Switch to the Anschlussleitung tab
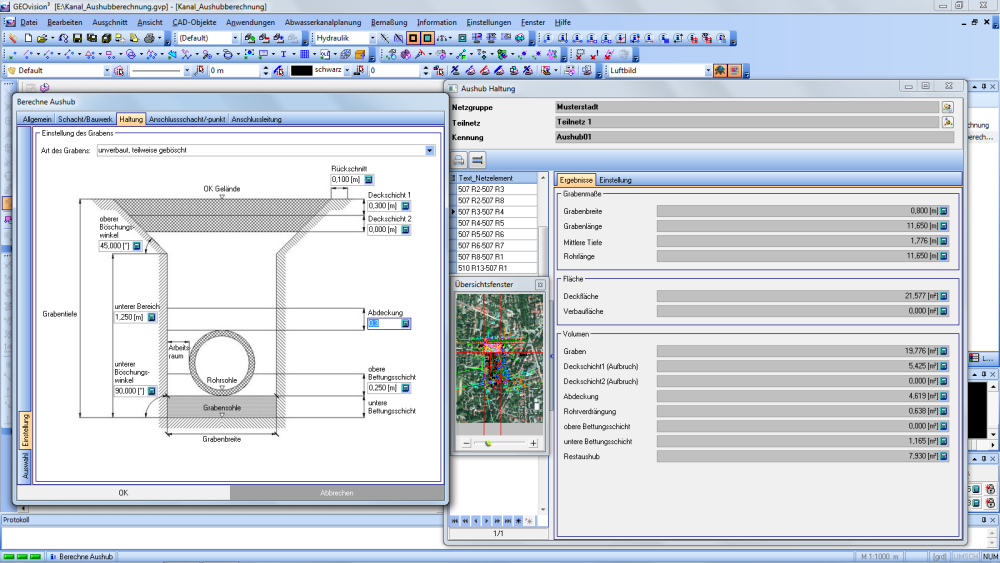The width and height of the screenshot is (1000, 563). tap(256, 119)
